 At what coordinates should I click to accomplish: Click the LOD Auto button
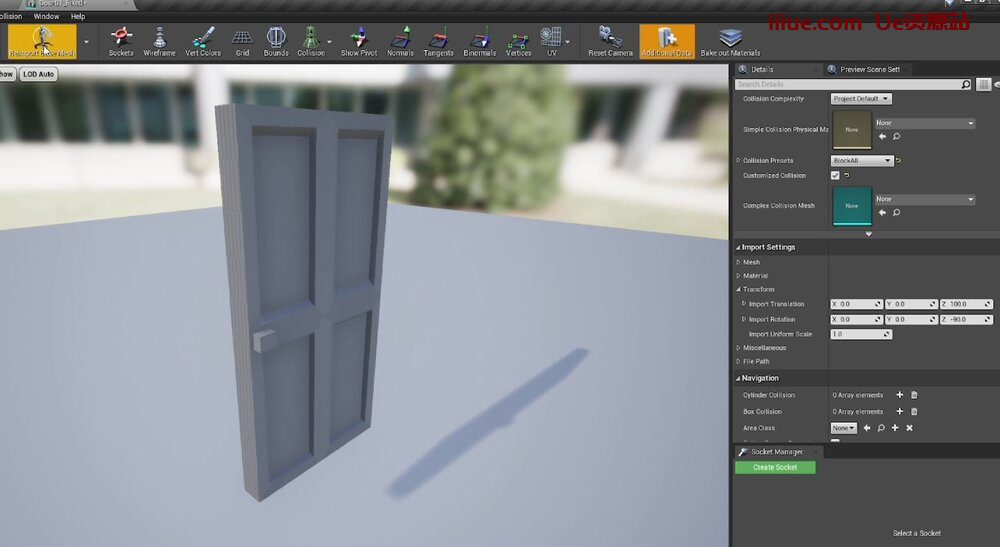pyautogui.click(x=39, y=74)
